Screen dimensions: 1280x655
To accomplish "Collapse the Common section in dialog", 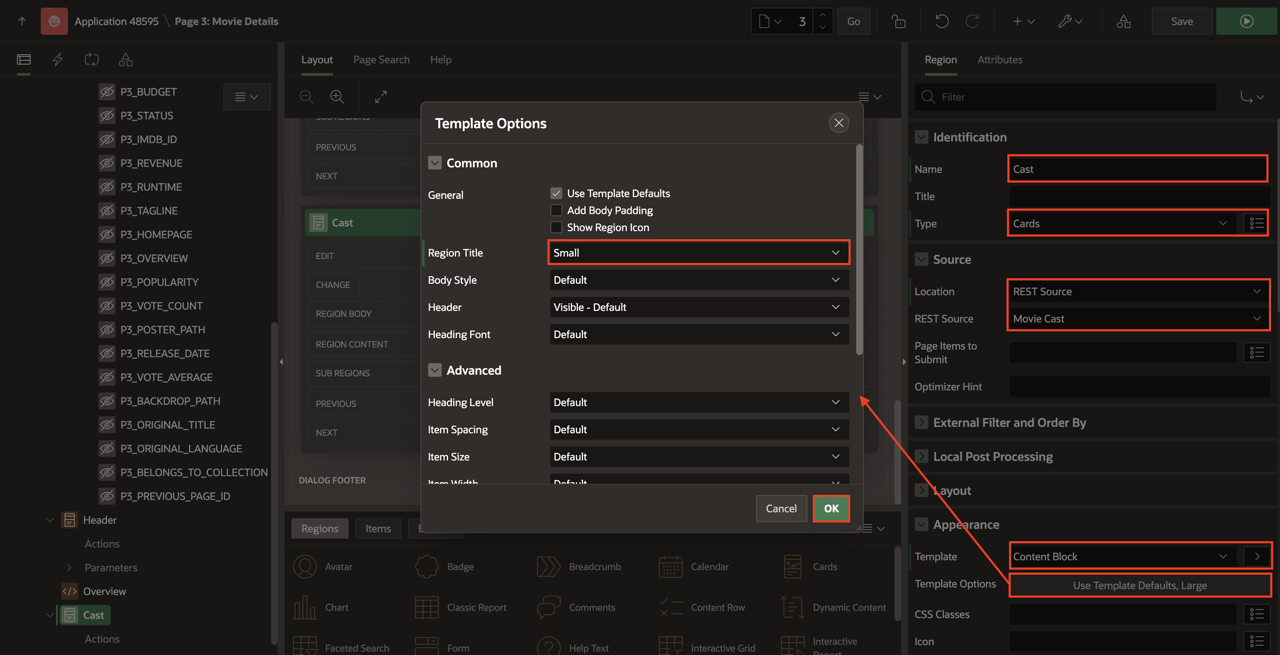I will (x=435, y=163).
